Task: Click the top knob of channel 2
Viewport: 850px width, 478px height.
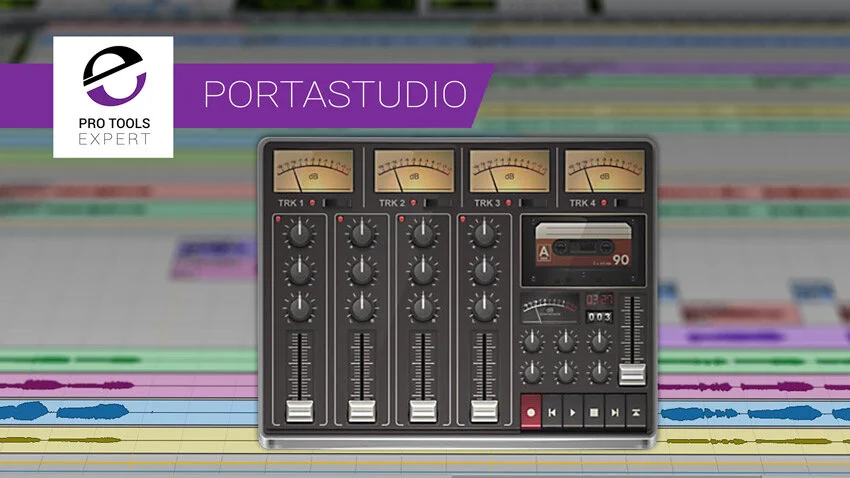Action: (x=362, y=234)
